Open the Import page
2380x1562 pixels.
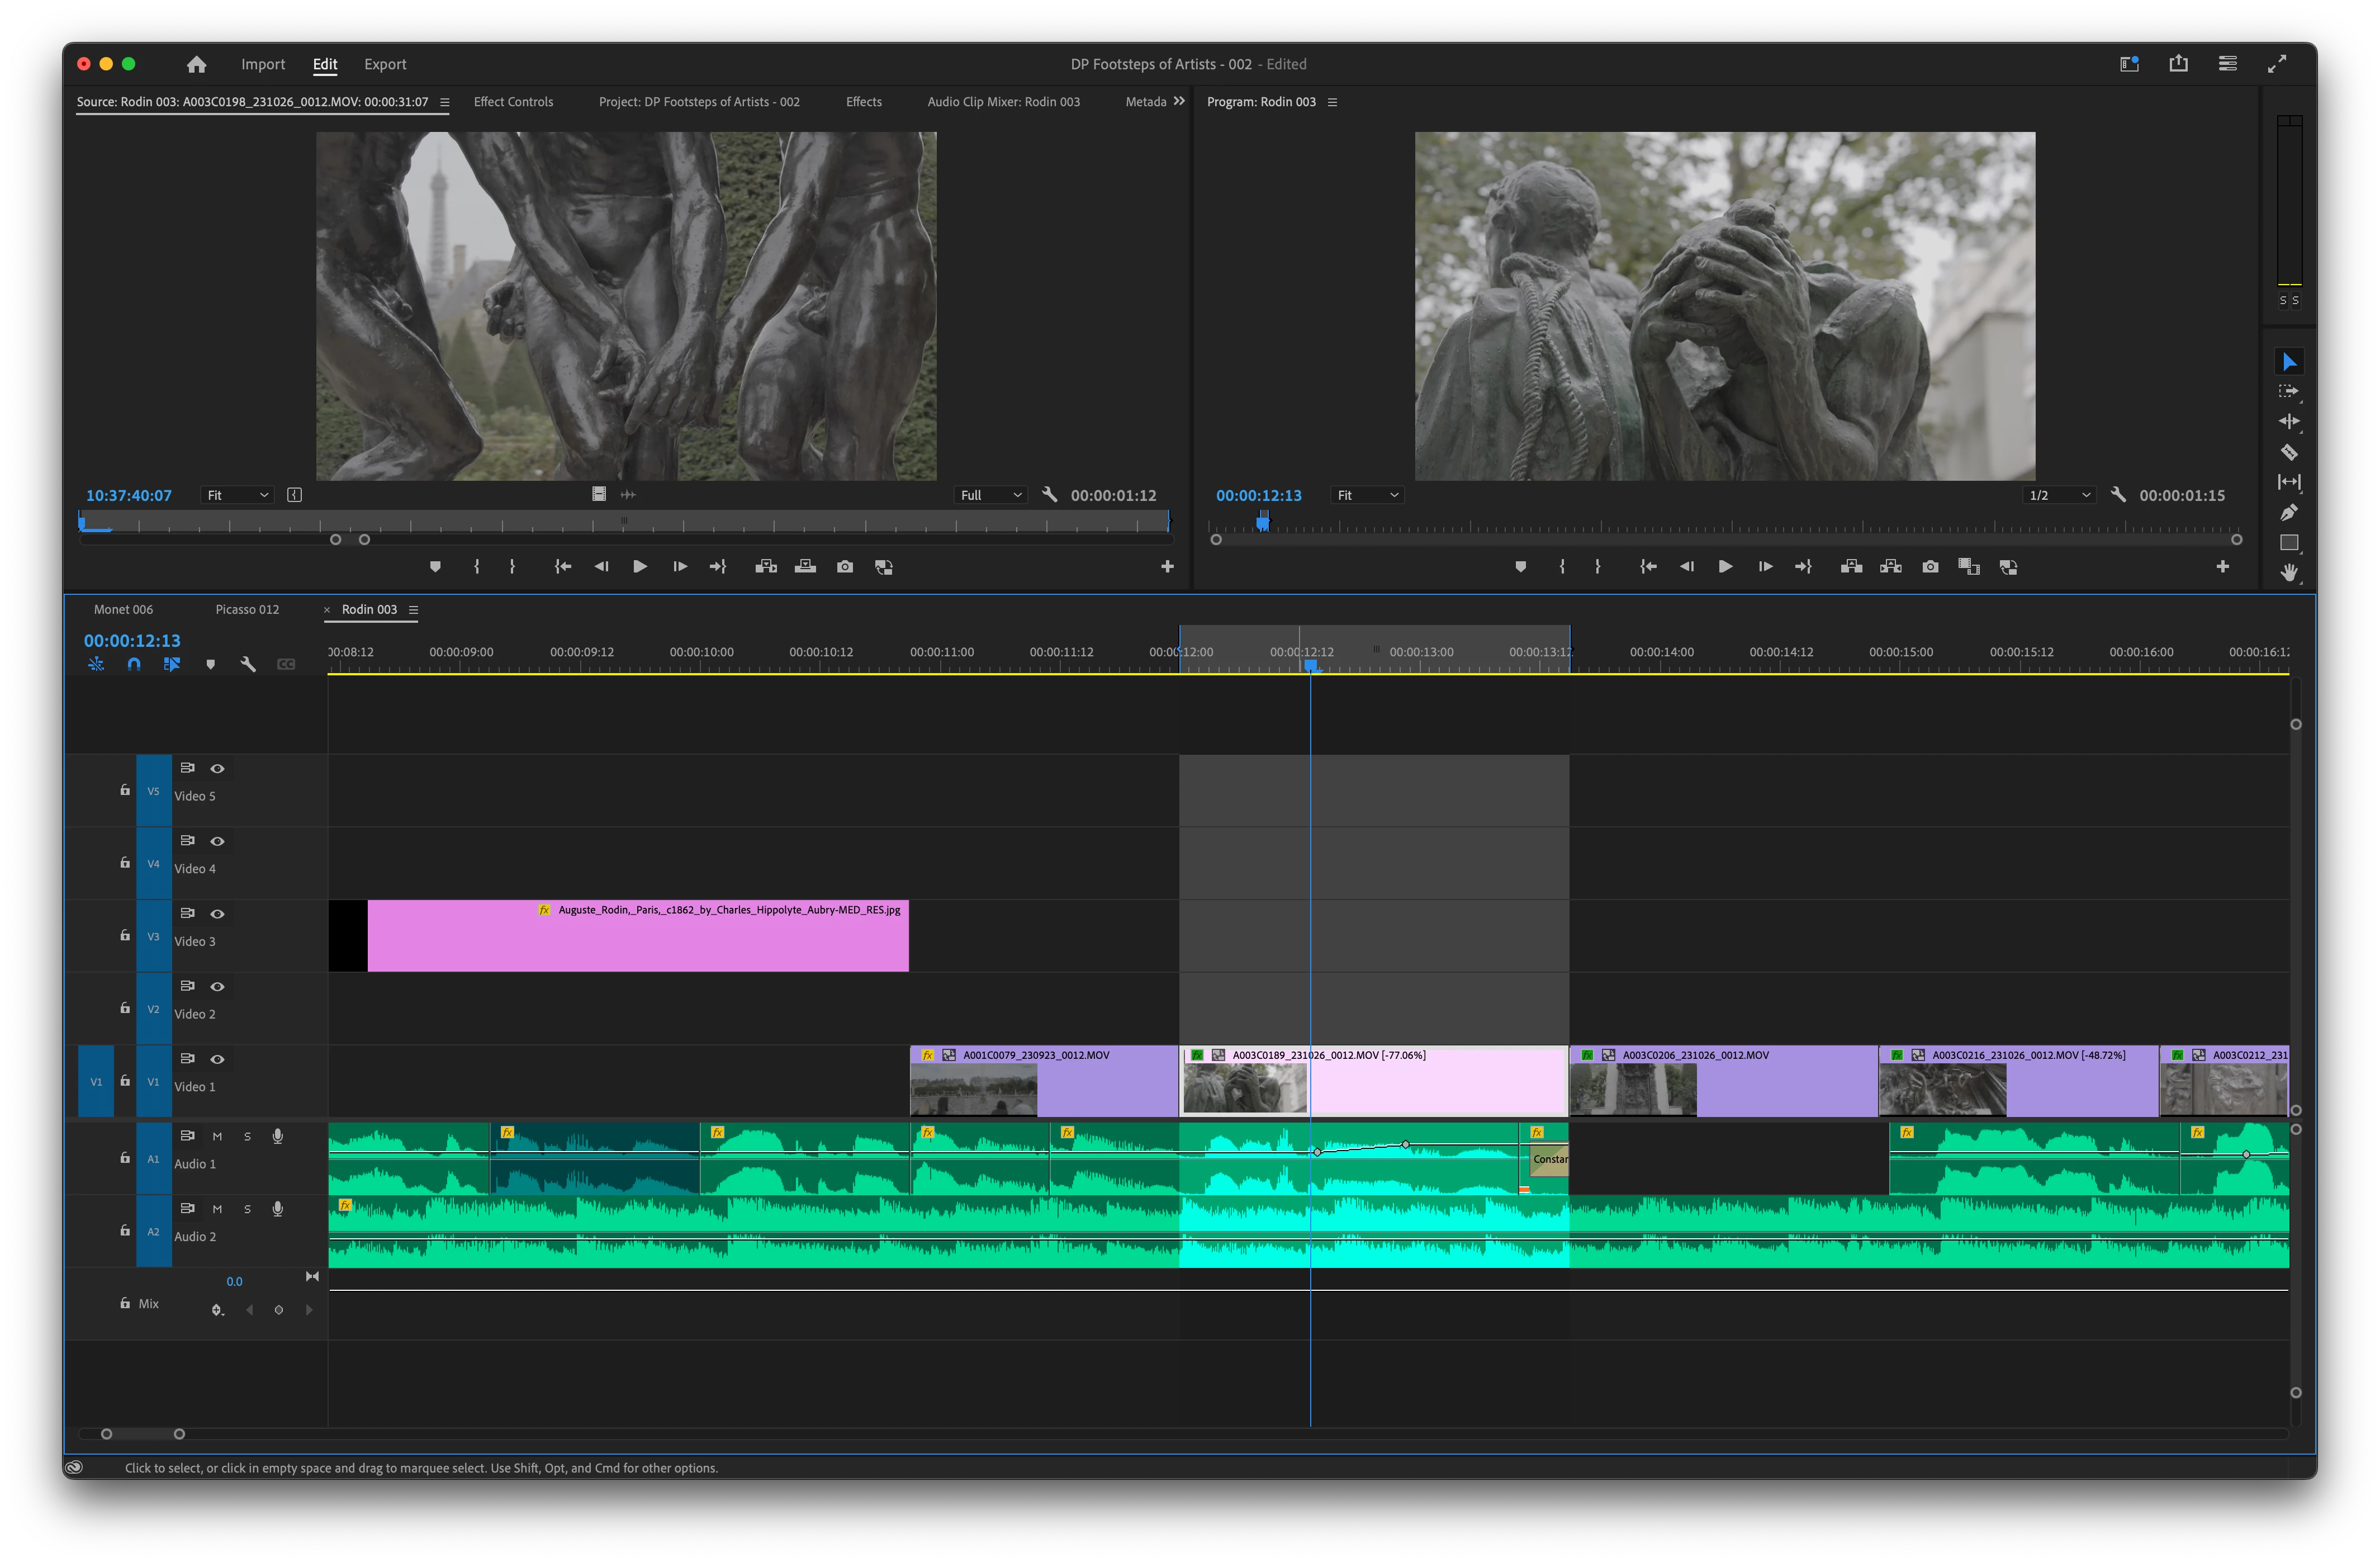tap(263, 64)
